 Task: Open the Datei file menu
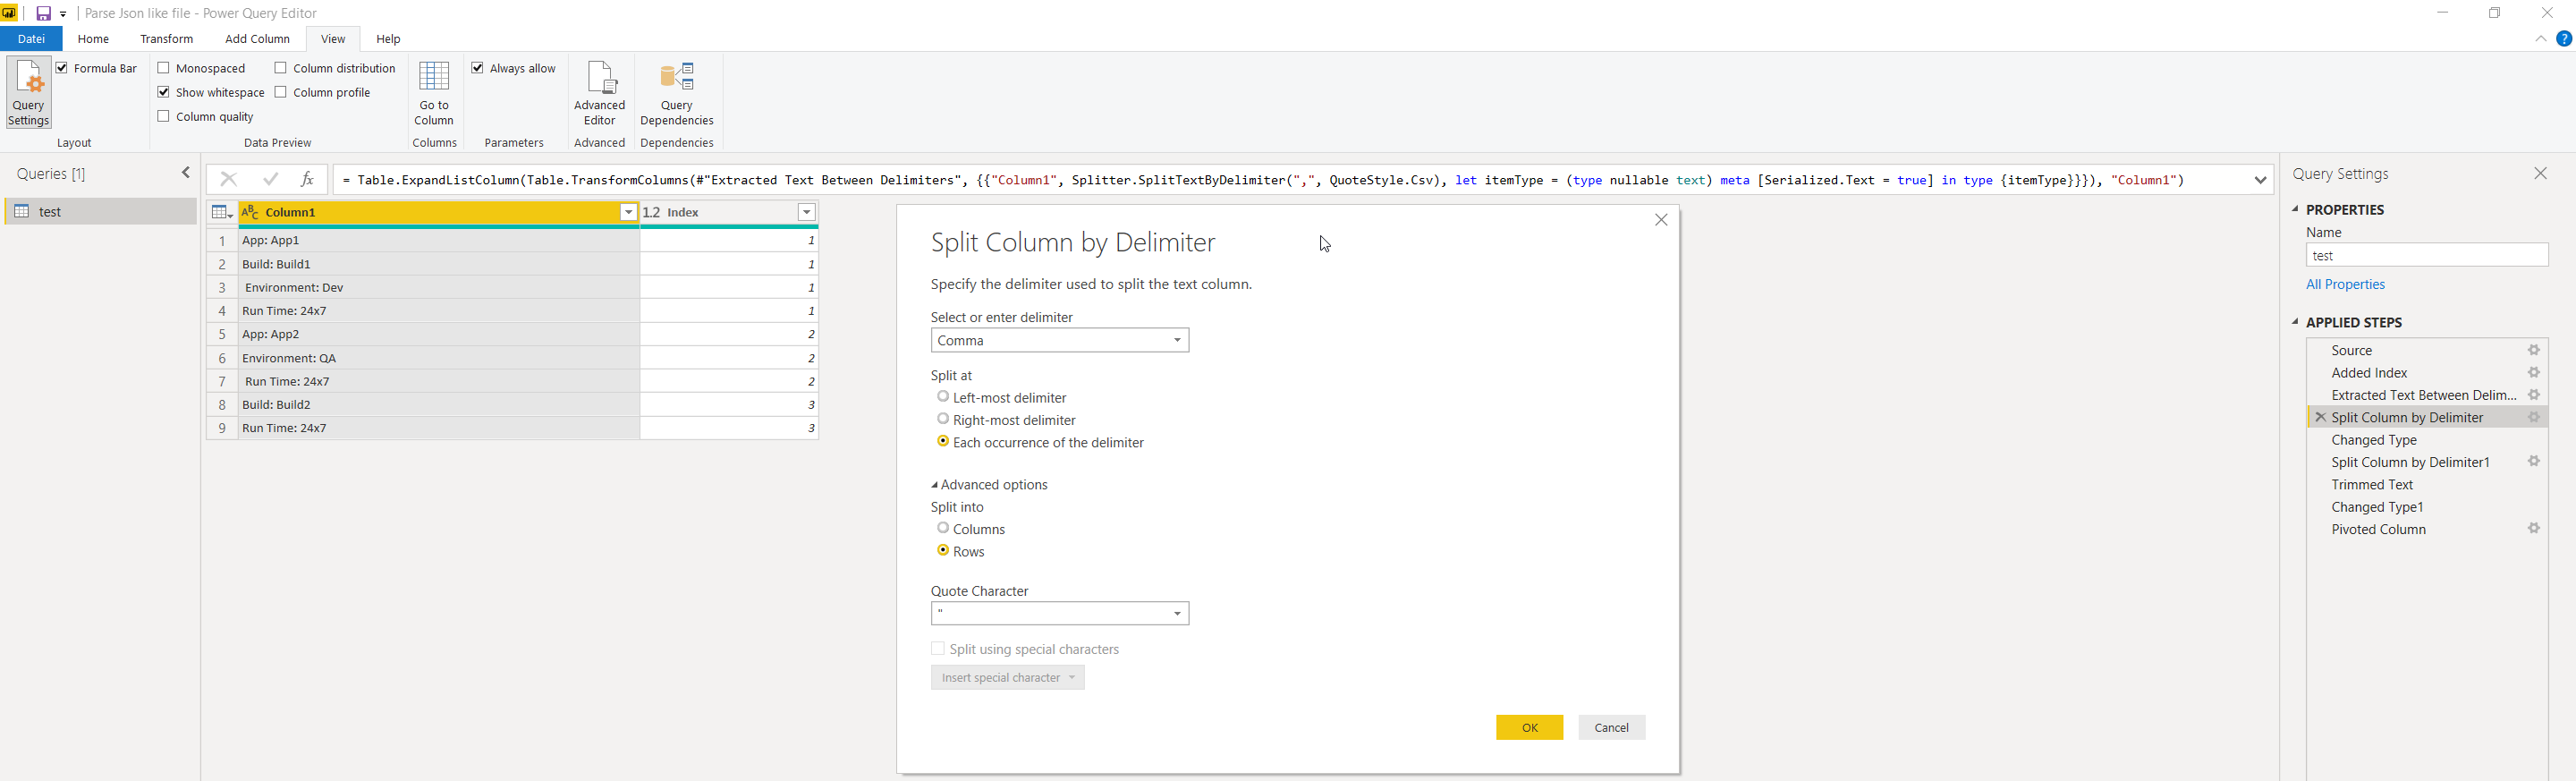31,39
